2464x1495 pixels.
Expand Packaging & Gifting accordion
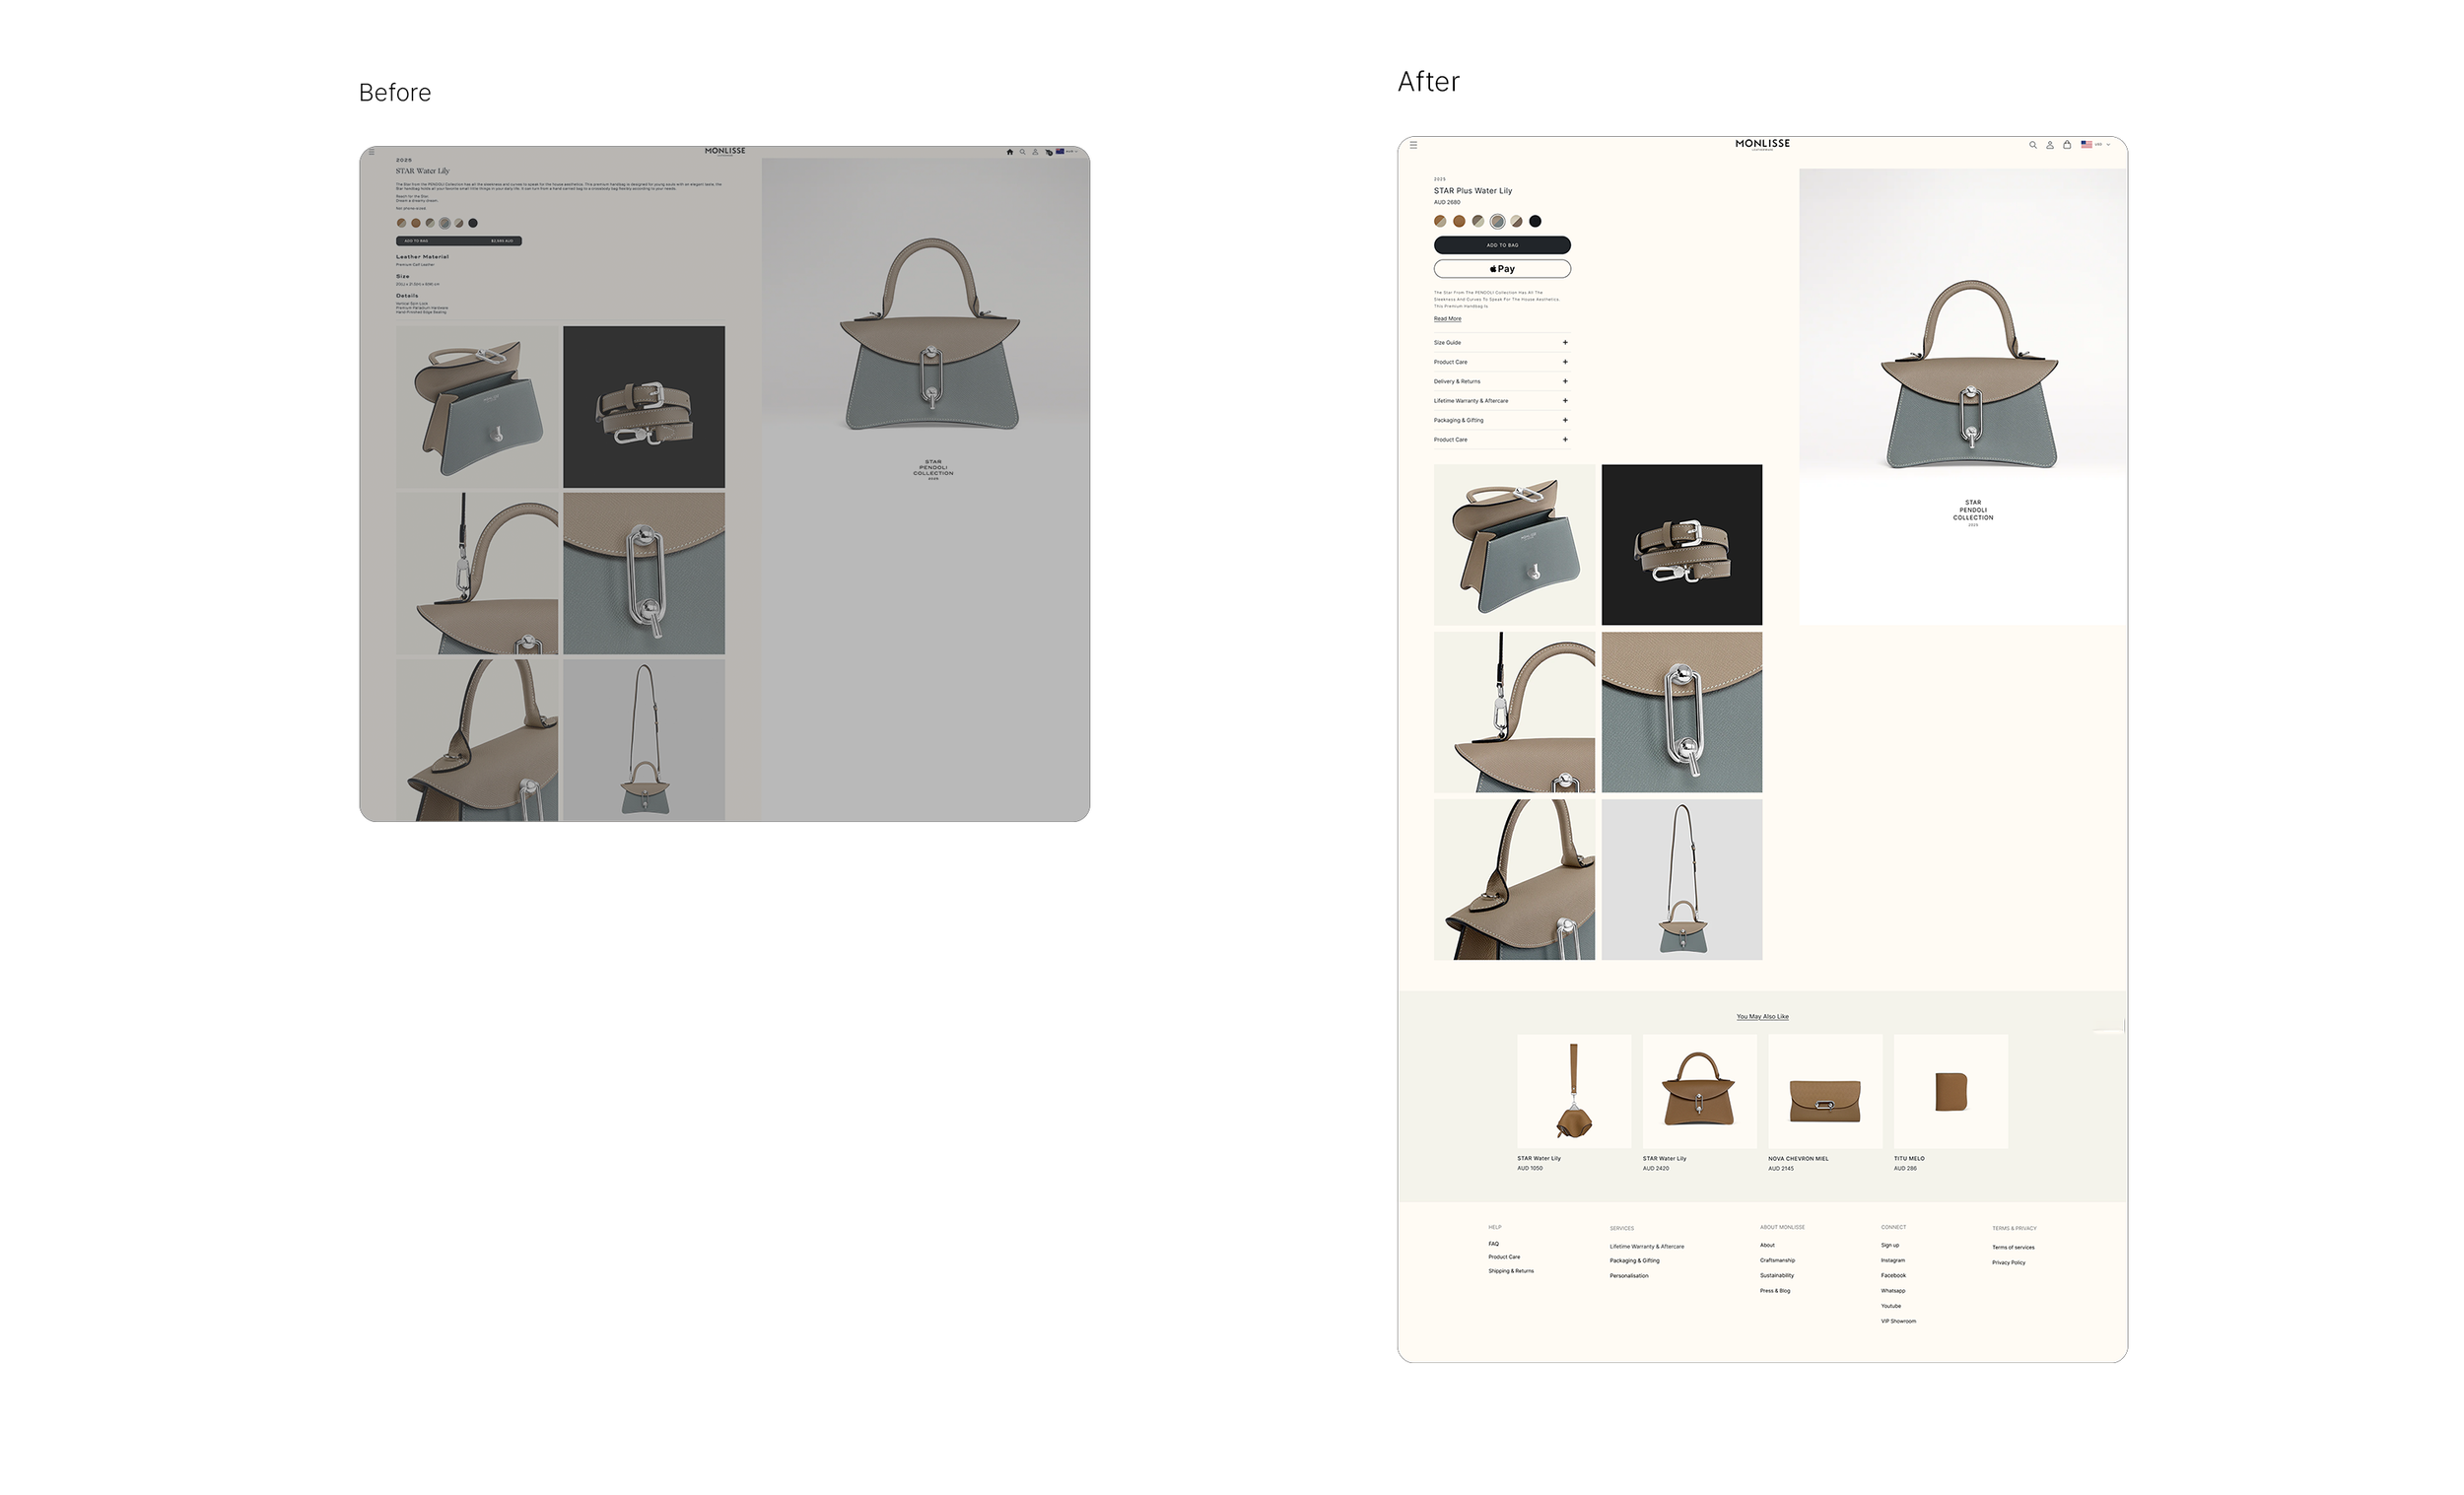click(x=1501, y=420)
